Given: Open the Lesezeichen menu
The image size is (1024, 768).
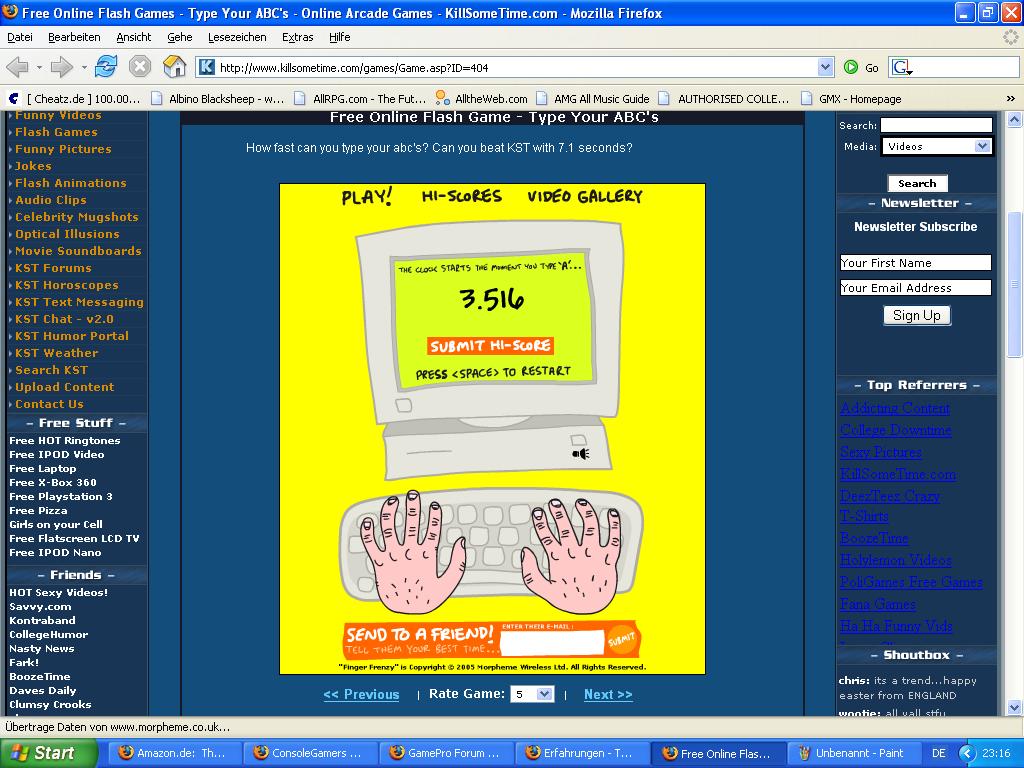Looking at the screenshot, I should pyautogui.click(x=237, y=37).
